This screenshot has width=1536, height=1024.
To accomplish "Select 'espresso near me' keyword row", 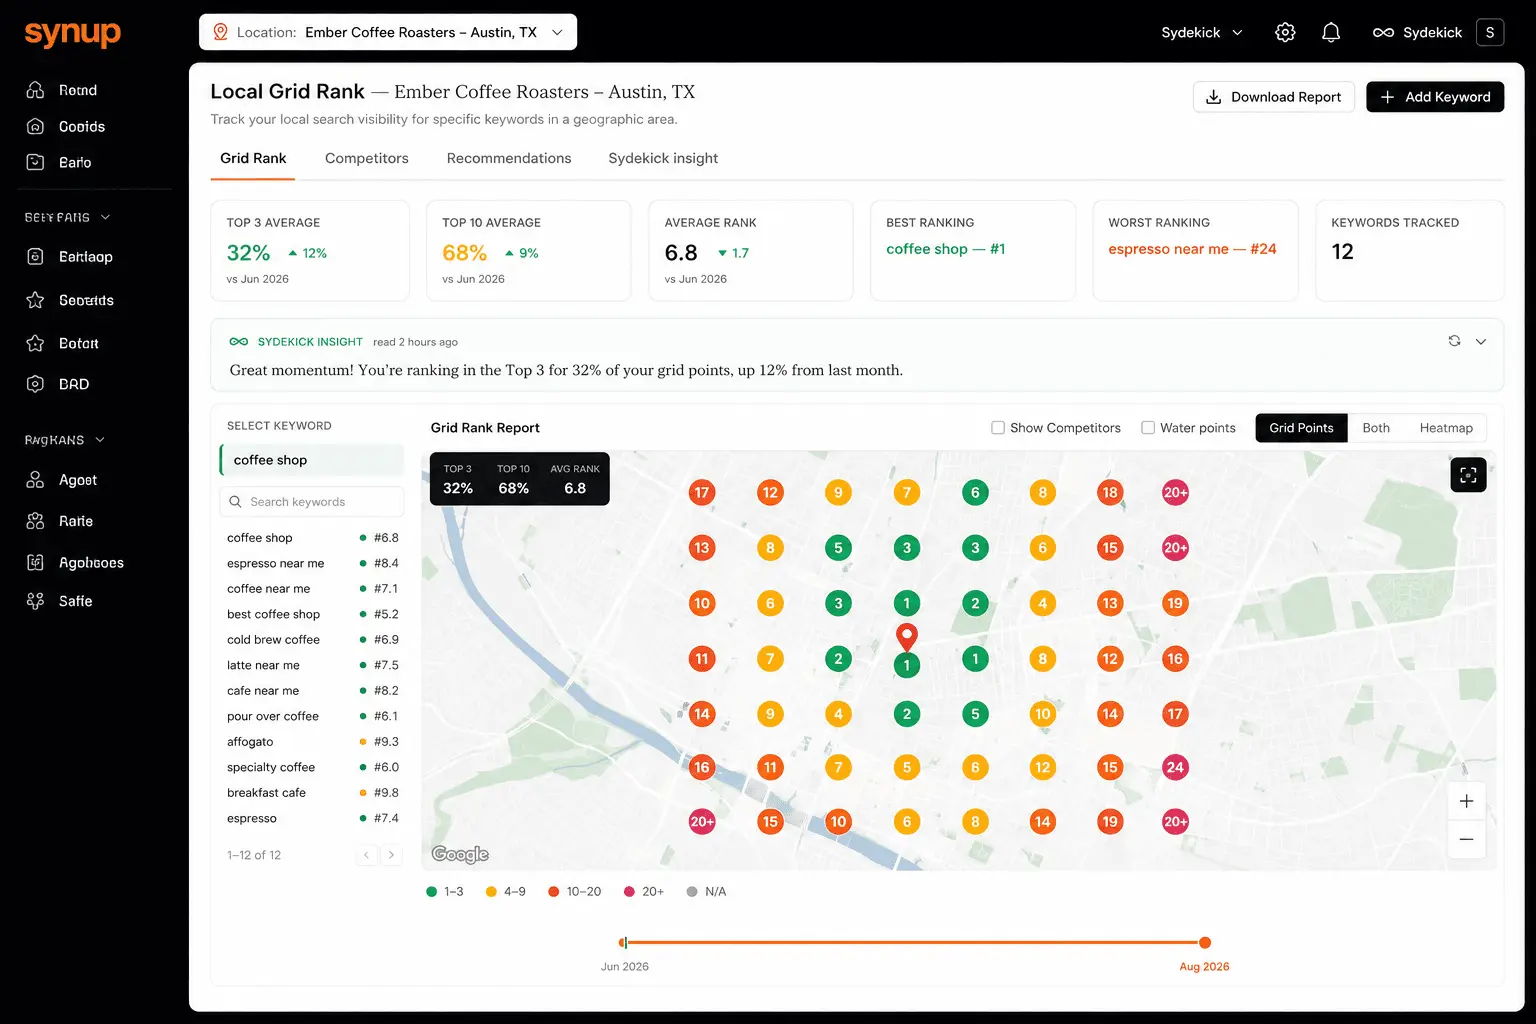I will tap(312, 563).
